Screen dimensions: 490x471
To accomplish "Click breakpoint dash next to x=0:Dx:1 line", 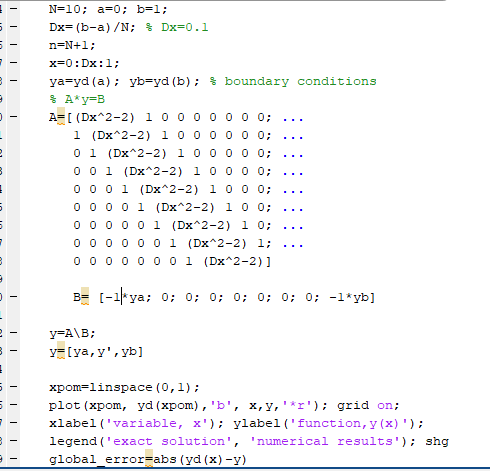I will [x=13, y=63].
